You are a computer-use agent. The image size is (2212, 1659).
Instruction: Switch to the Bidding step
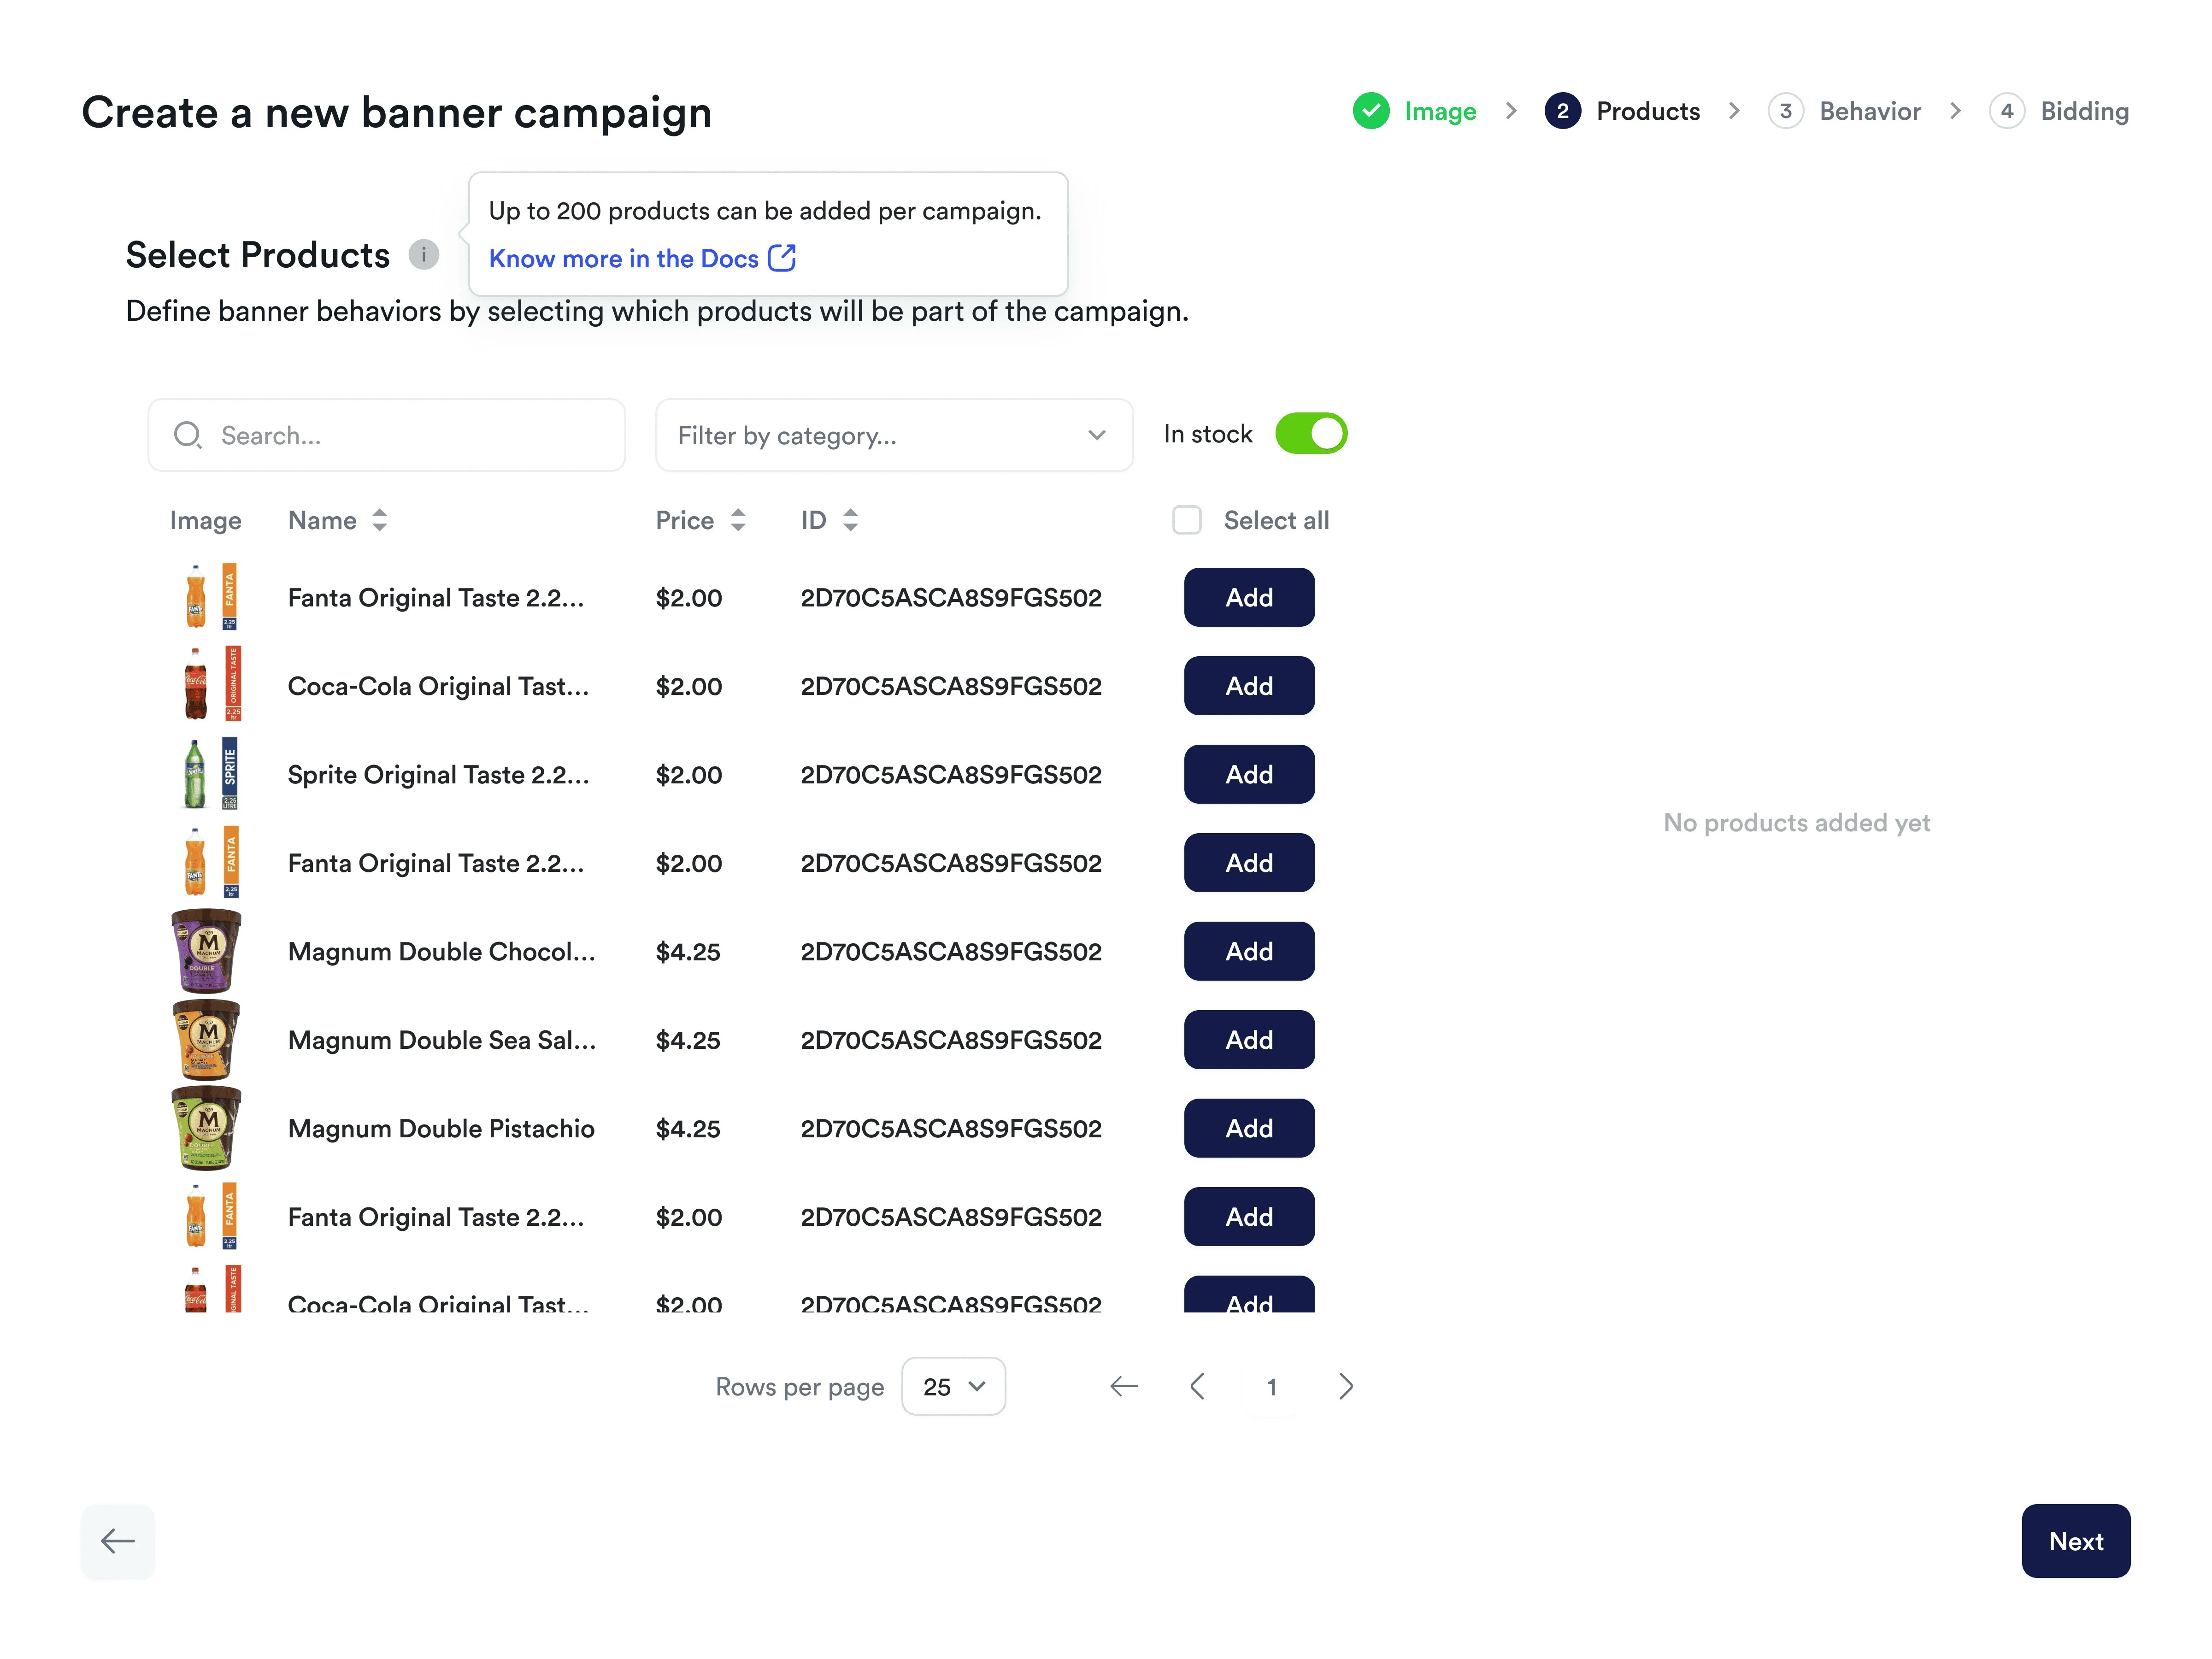pos(2083,111)
